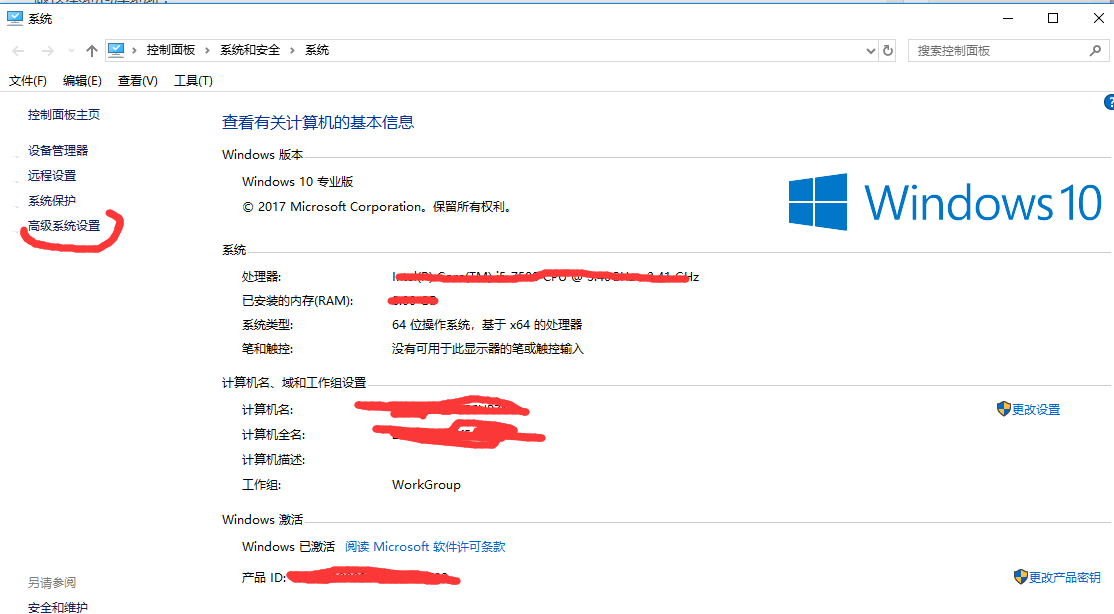The image size is (1114, 614).
Task: Refresh the address bar view
Action: click(x=887, y=50)
